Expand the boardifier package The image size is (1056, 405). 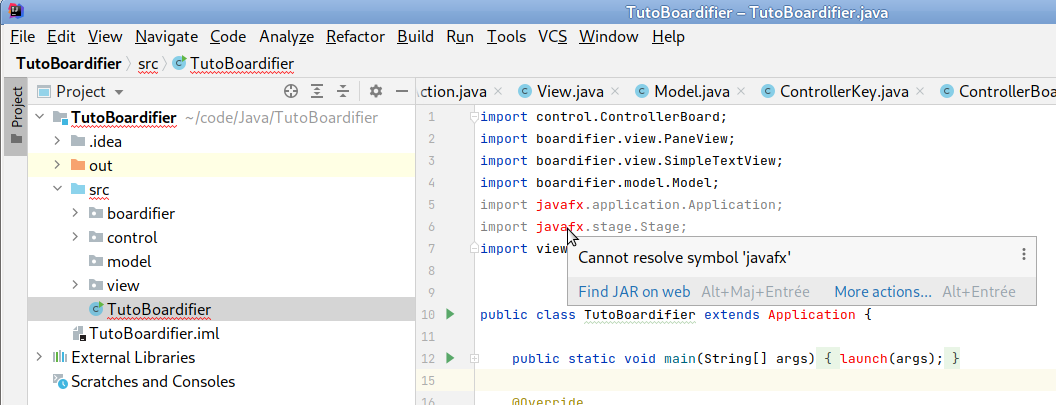click(76, 214)
